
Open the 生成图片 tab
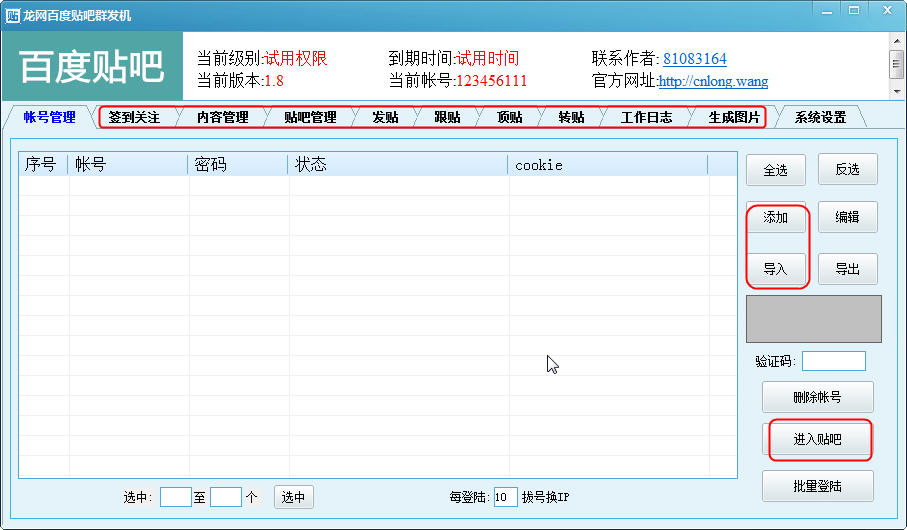pos(734,117)
